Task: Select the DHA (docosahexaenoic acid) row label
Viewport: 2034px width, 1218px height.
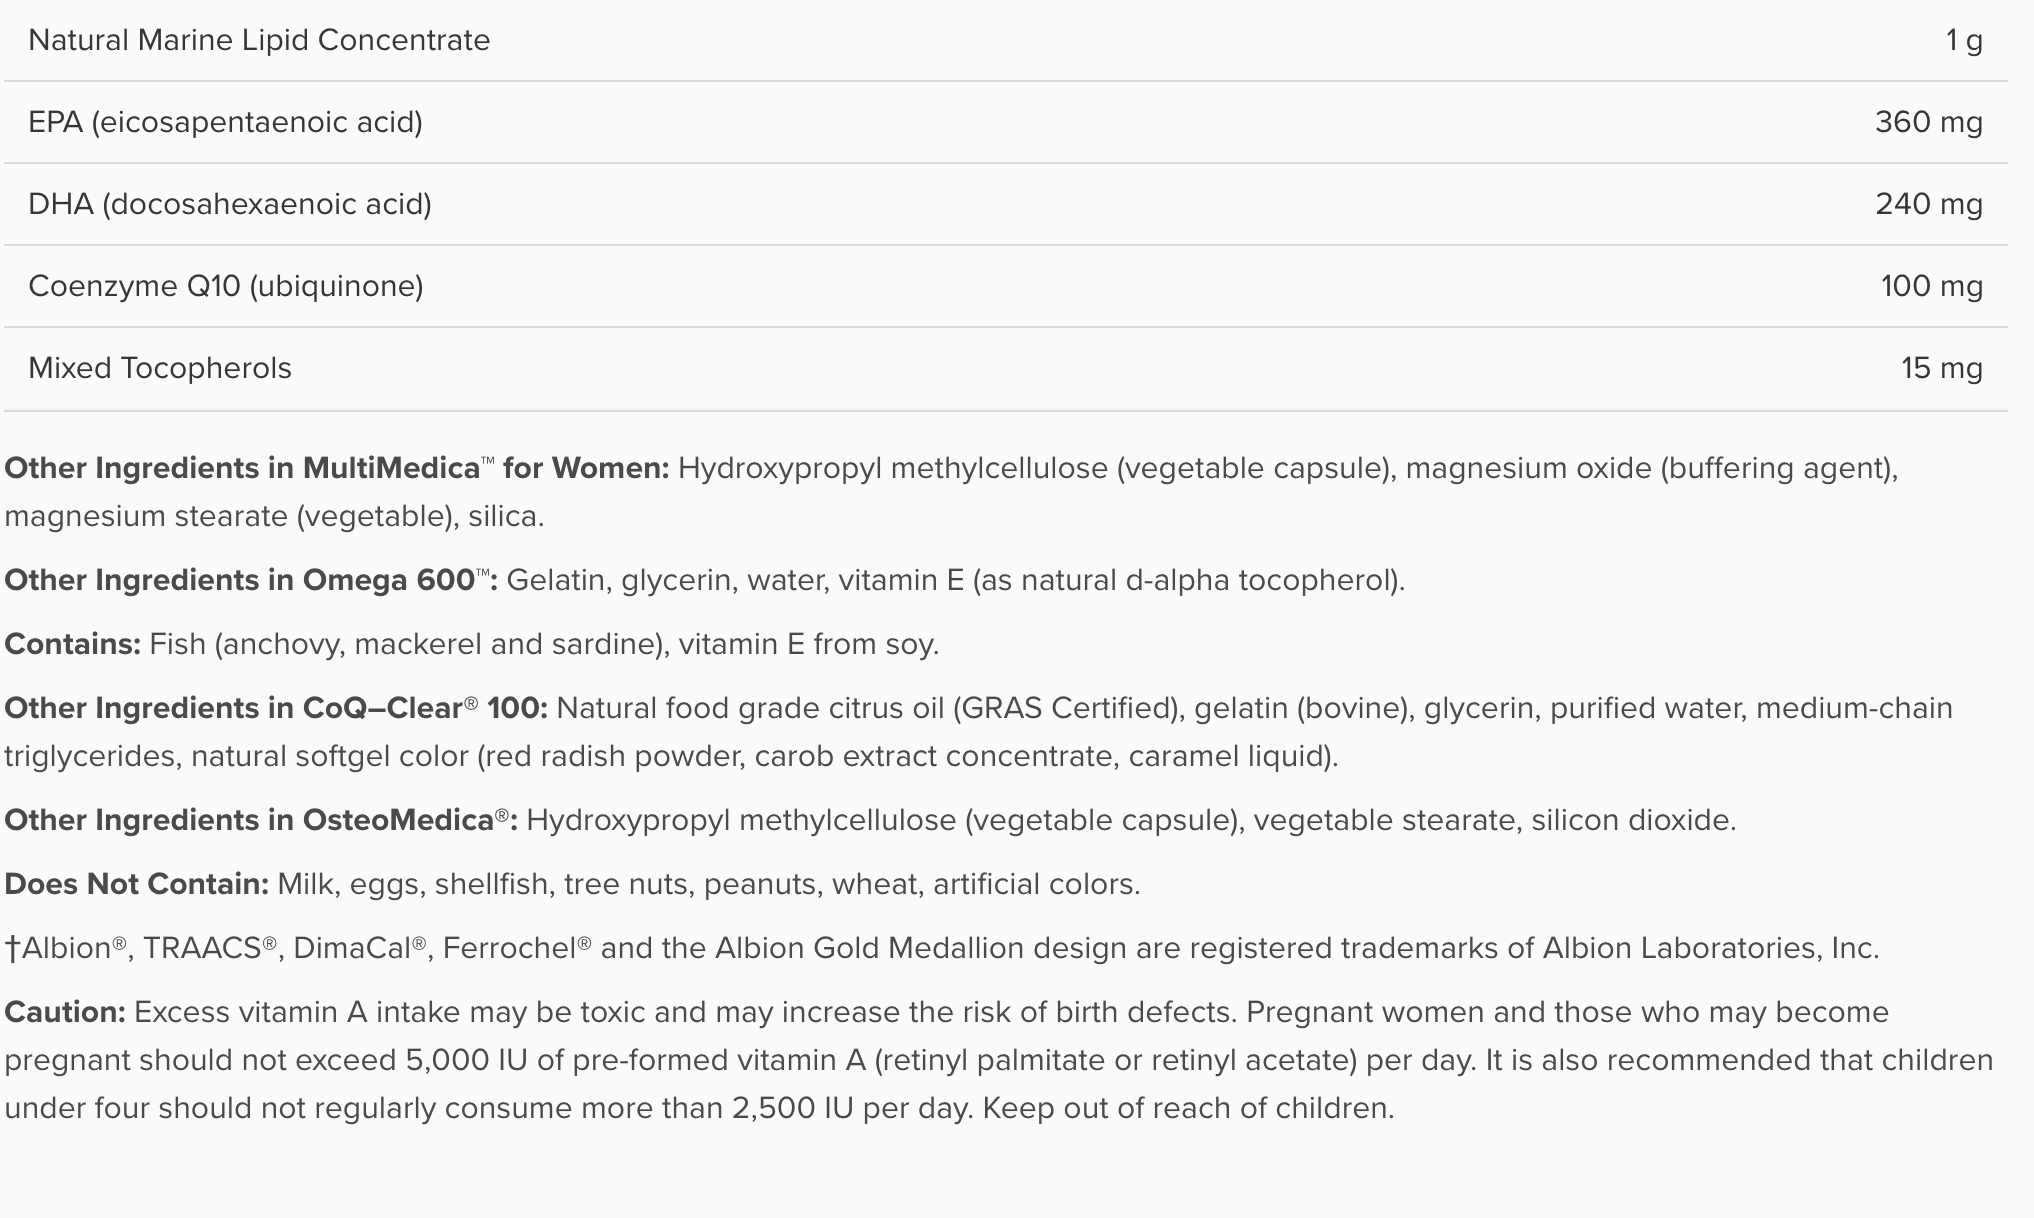Action: click(x=230, y=205)
